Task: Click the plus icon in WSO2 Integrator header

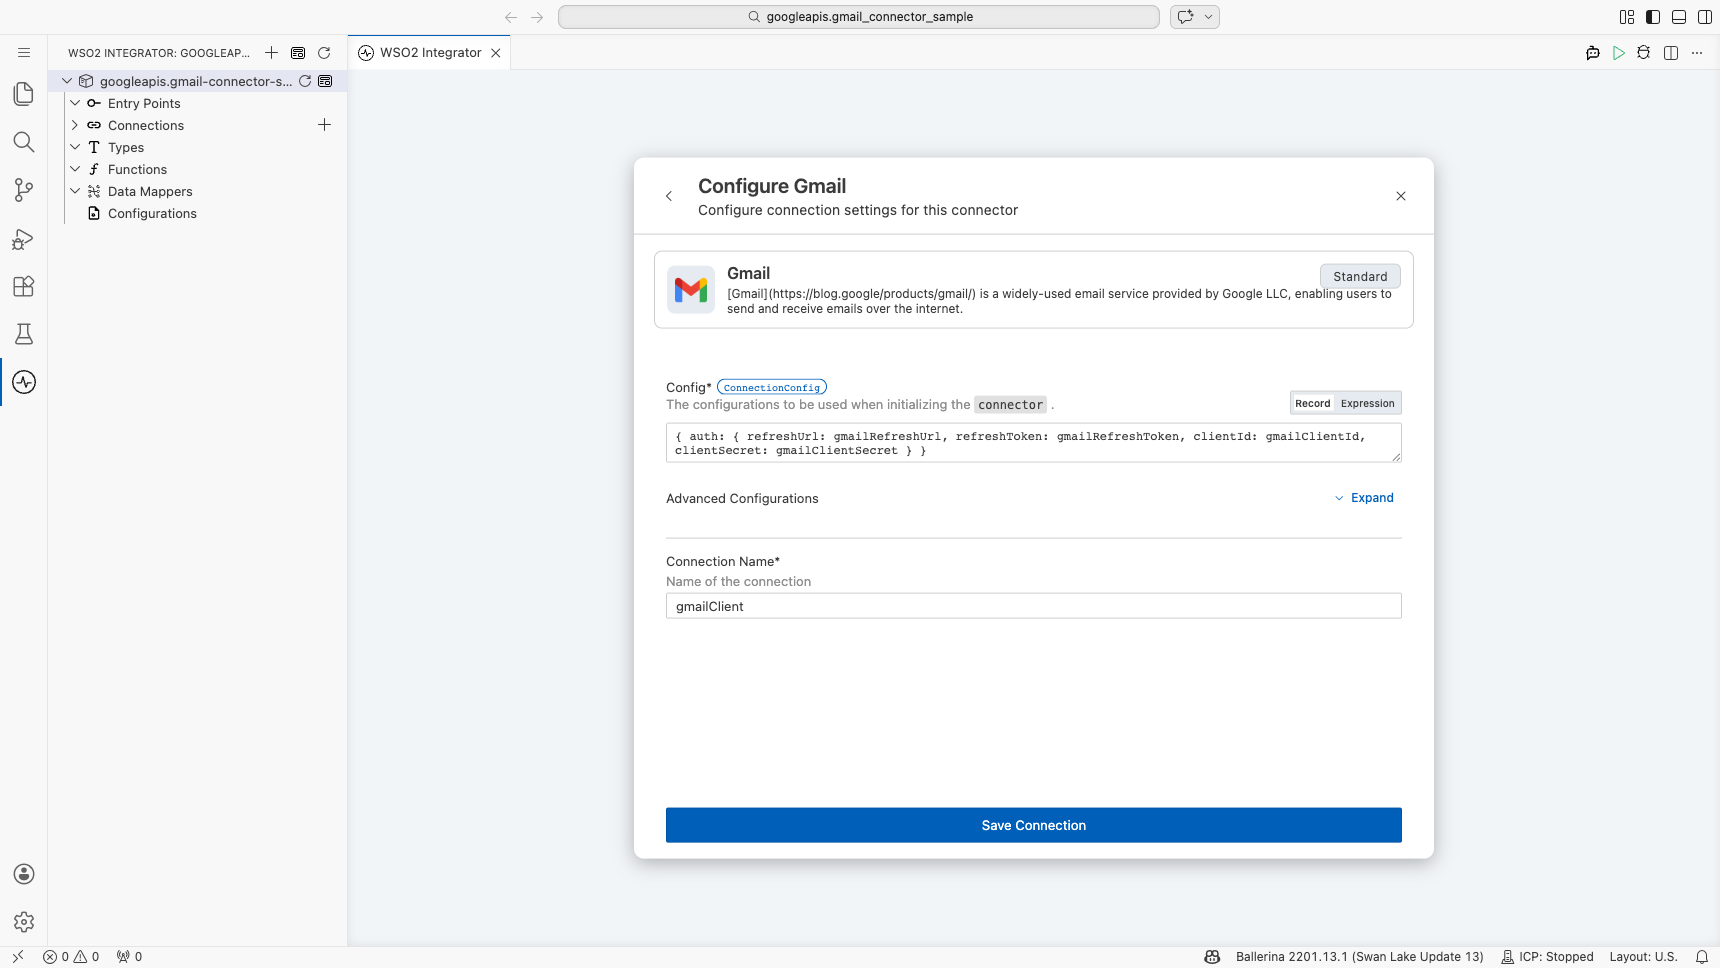Action: (272, 53)
